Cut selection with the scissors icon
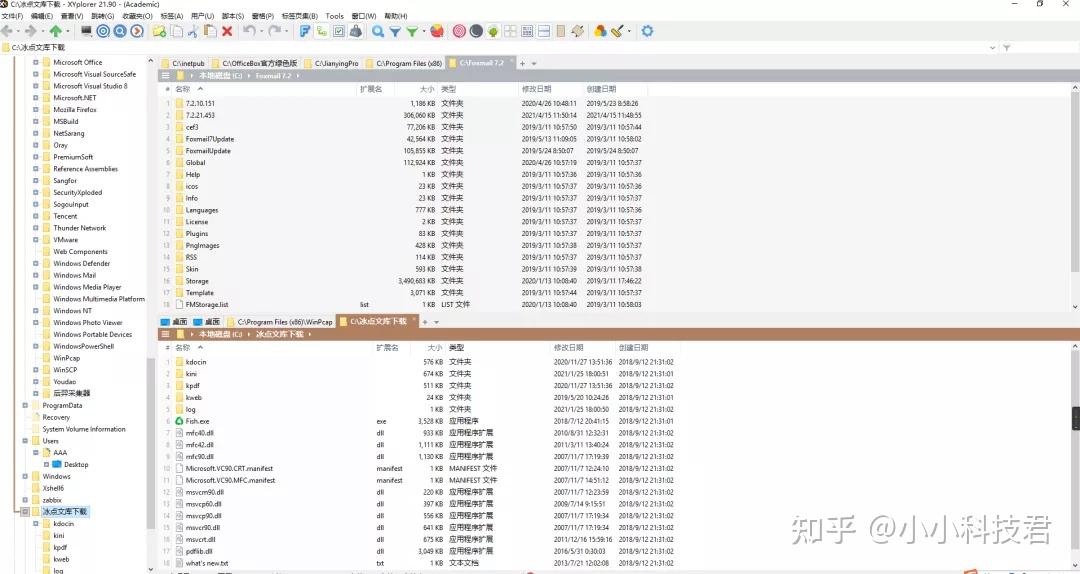The width and height of the screenshot is (1080, 574). click(193, 31)
